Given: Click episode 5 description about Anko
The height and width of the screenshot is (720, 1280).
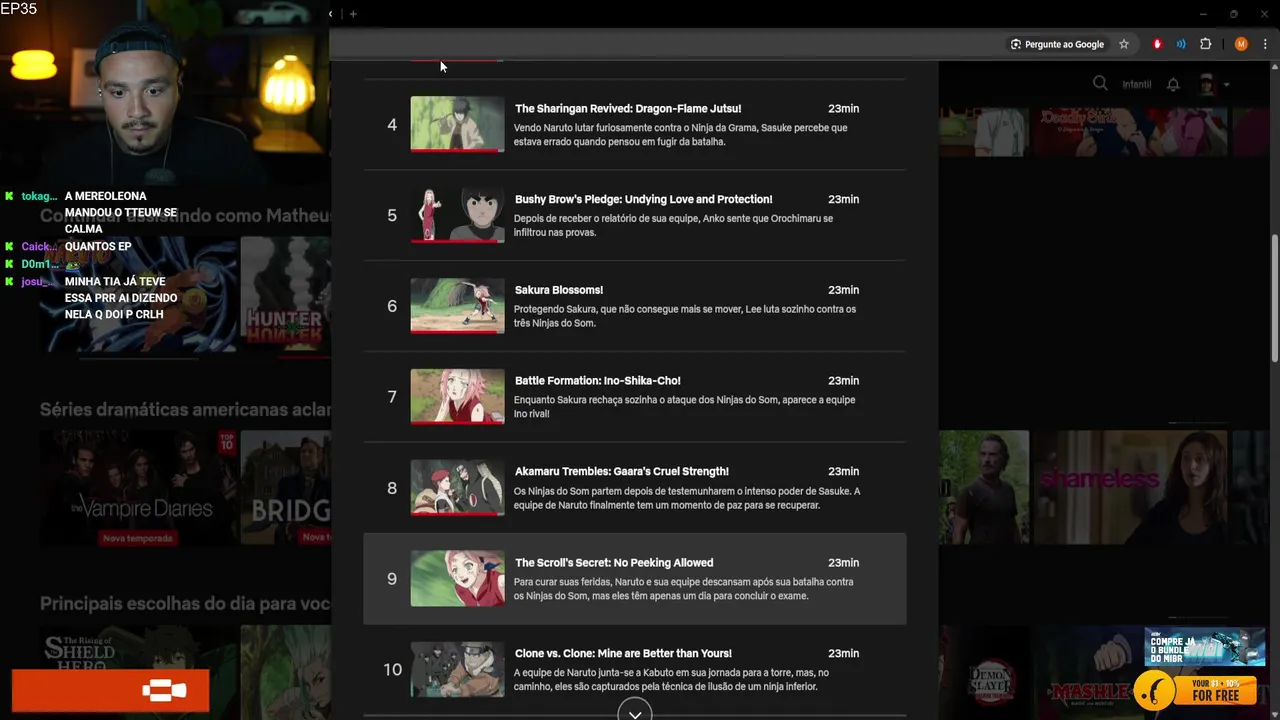Looking at the screenshot, I should [673, 225].
